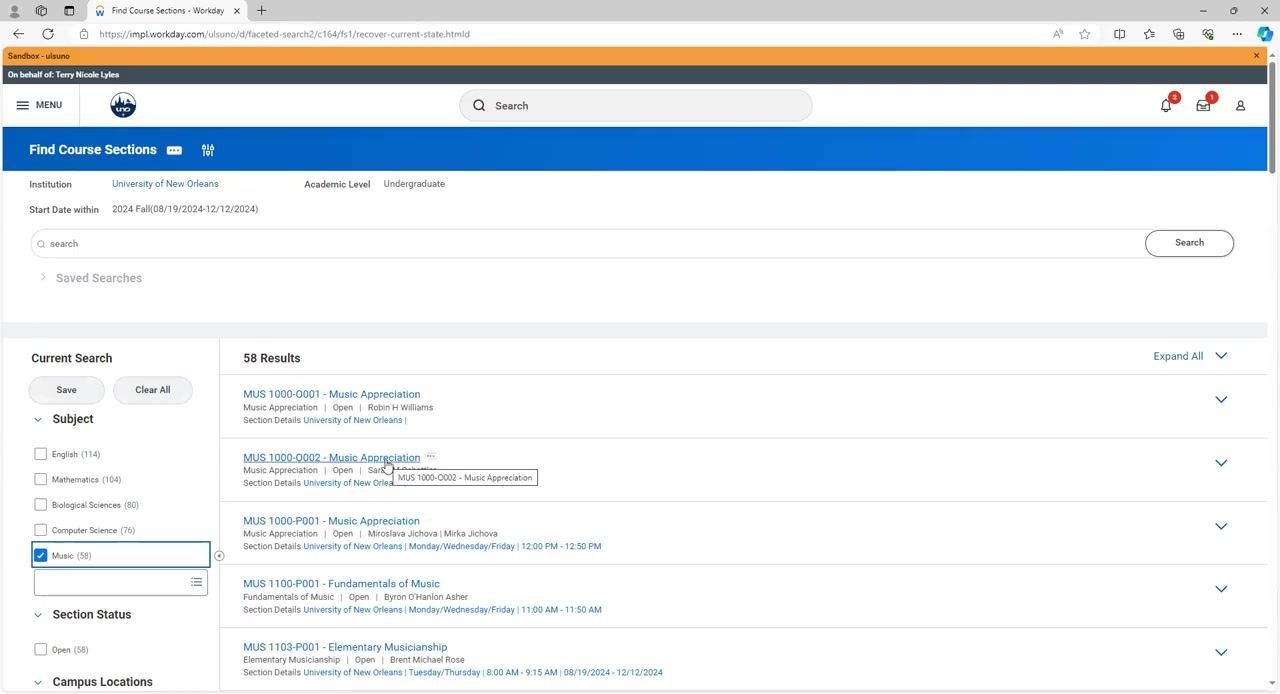The image size is (1280, 694).
Task: Open the browser split screen icon
Action: coord(1119,34)
